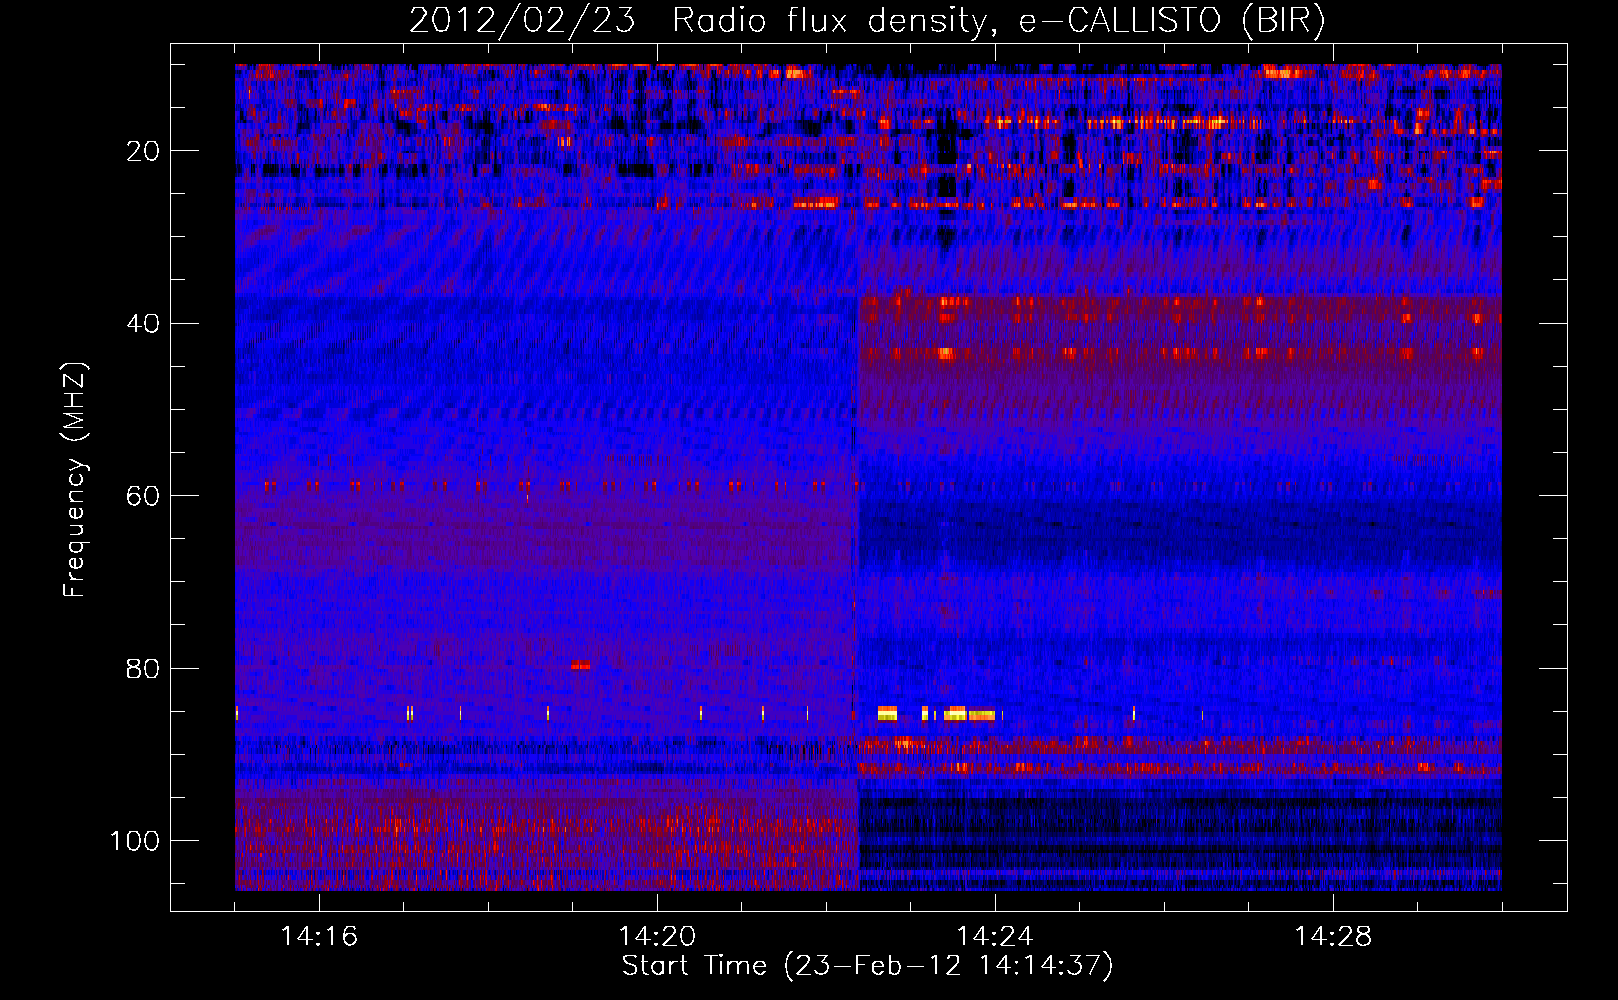Click the frequency tick label "40"
1618x1000 pixels.
coord(143,323)
